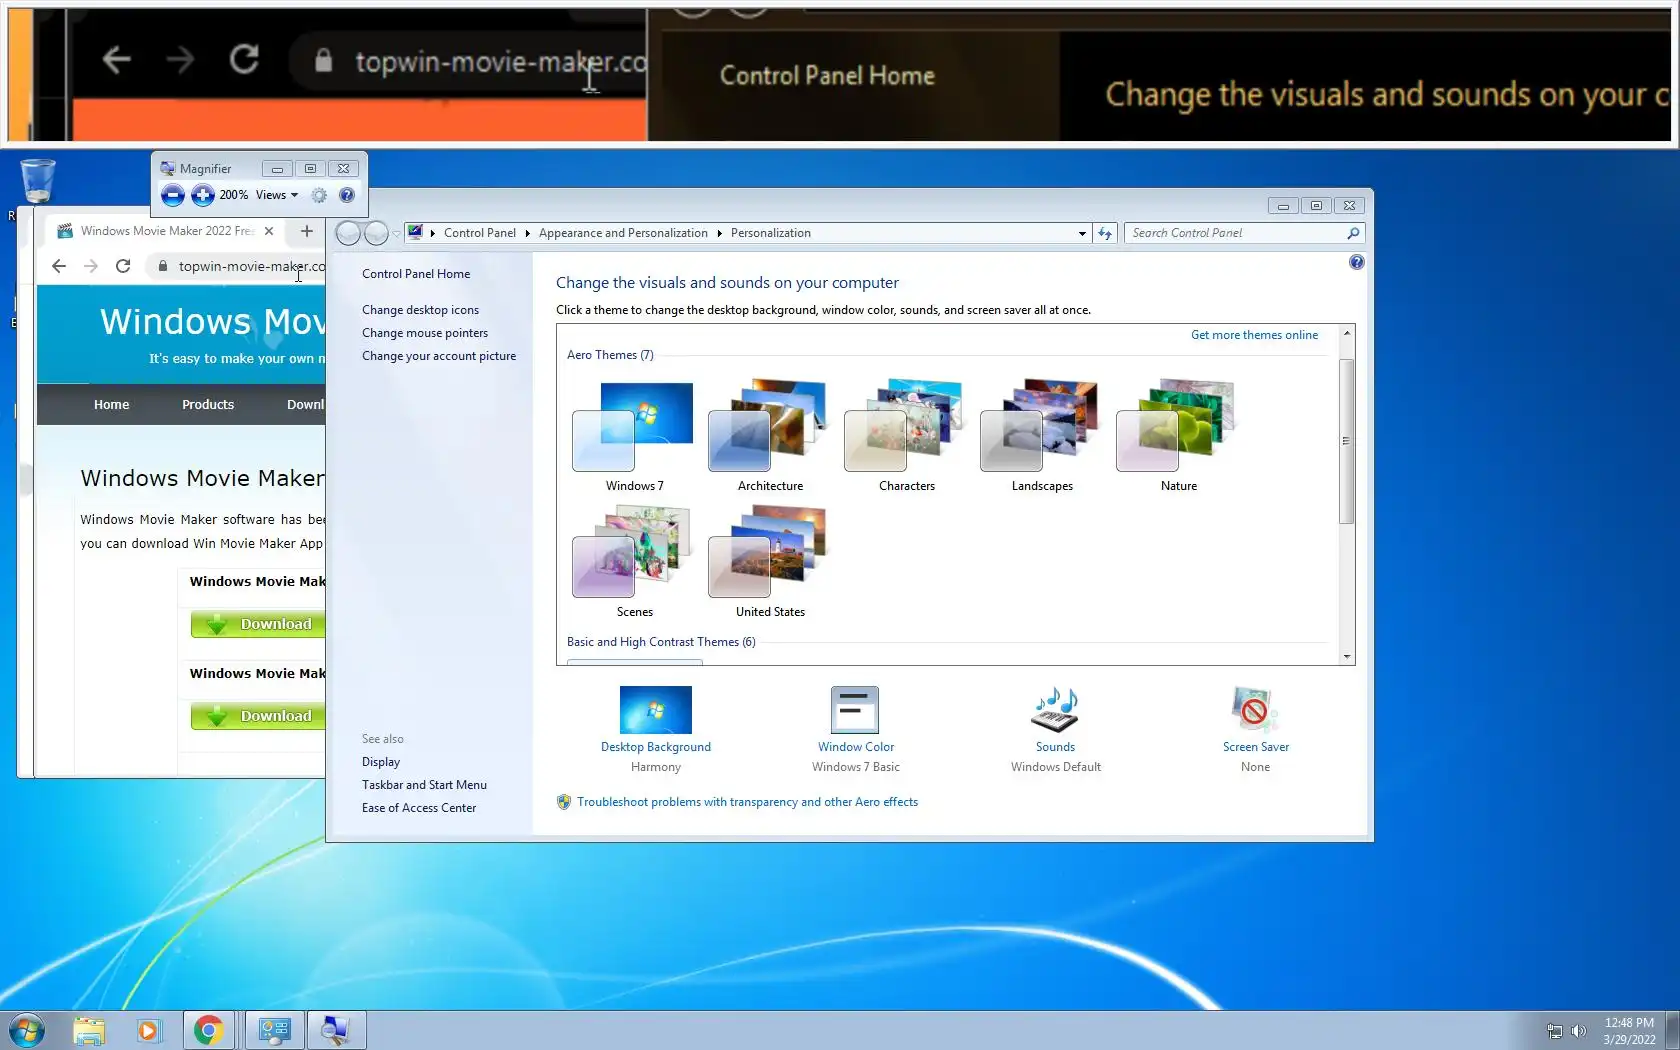The image size is (1680, 1050).
Task: Open Magnifier options gear icon
Action: 319,195
